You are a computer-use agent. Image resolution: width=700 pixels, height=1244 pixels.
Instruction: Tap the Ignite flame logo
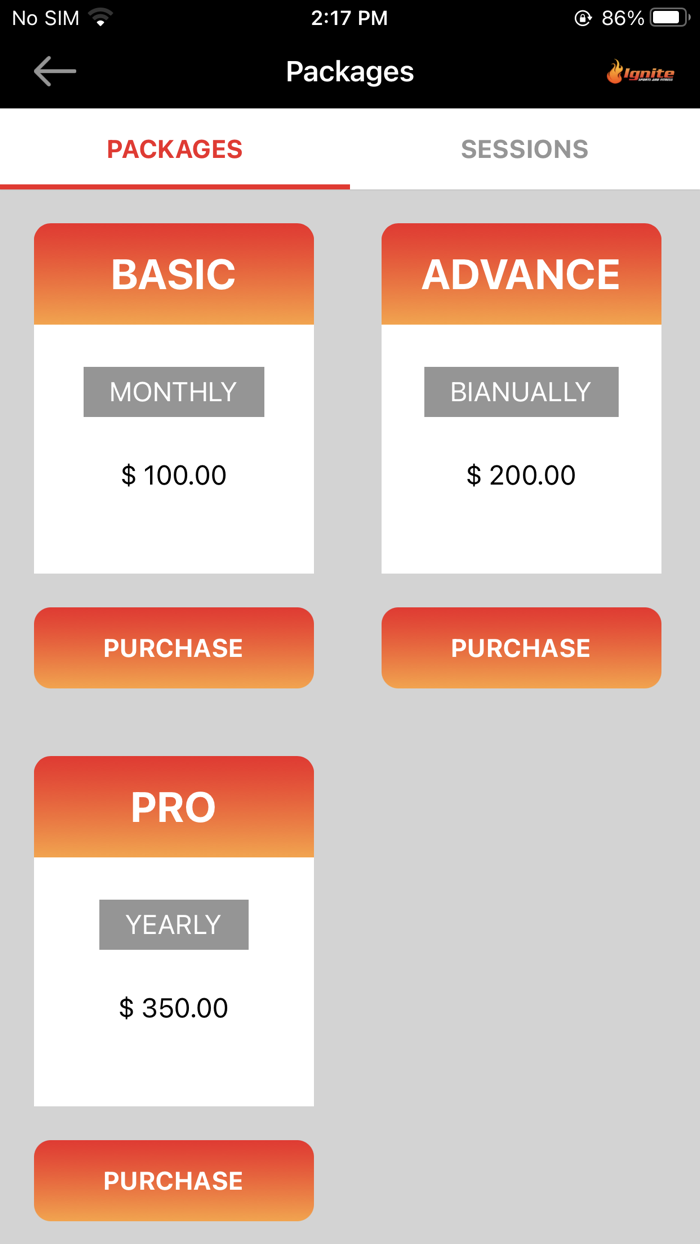[x=640, y=73]
